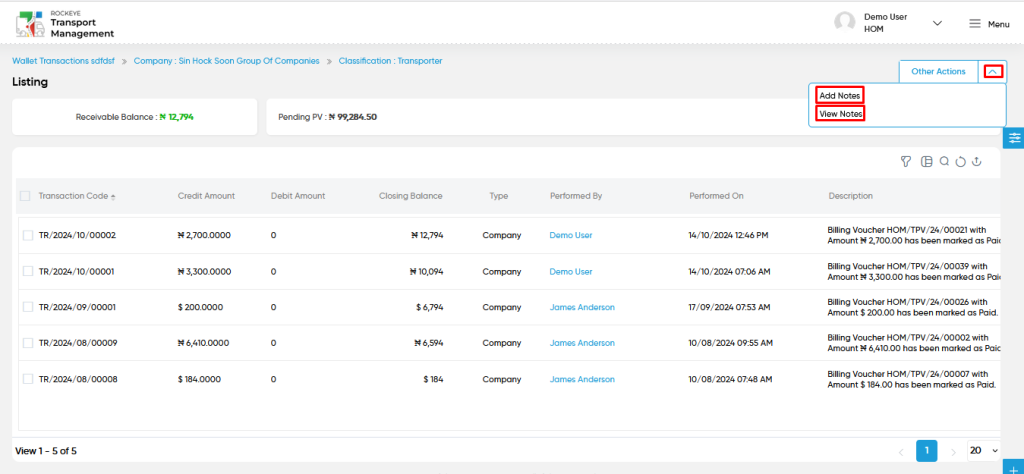1024x474 pixels.
Task: Click the Performed By column header
Action: coord(576,196)
